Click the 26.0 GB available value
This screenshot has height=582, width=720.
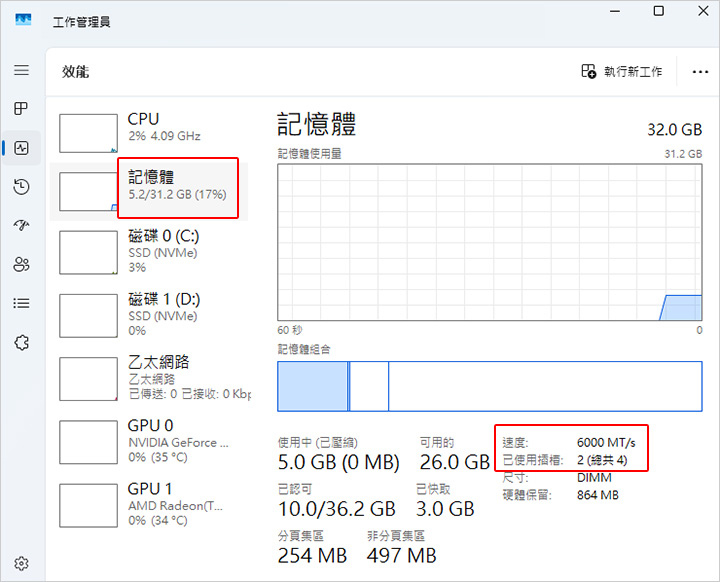455,462
